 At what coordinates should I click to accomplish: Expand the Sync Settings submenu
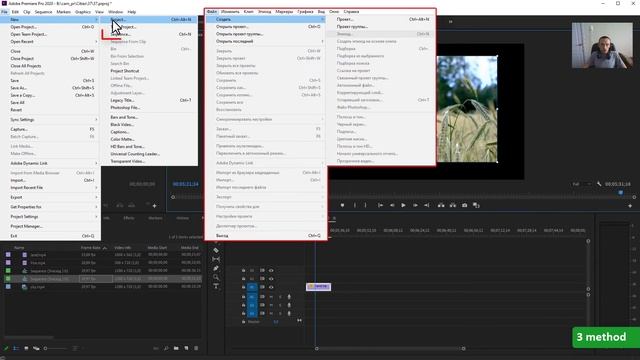tap(51, 120)
